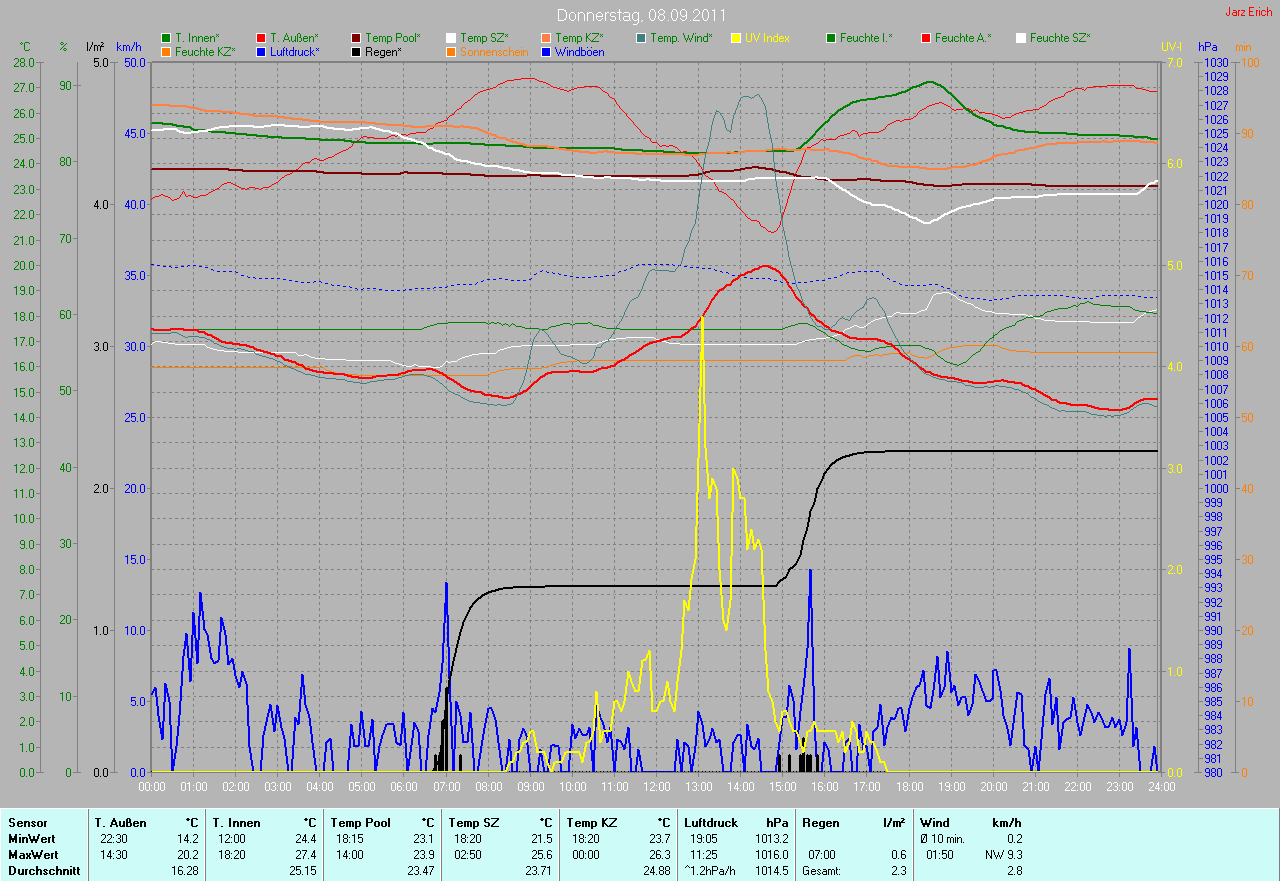Click the T. Außen average value 16.28
Viewport: 1280px width, 881px height.
184,871
